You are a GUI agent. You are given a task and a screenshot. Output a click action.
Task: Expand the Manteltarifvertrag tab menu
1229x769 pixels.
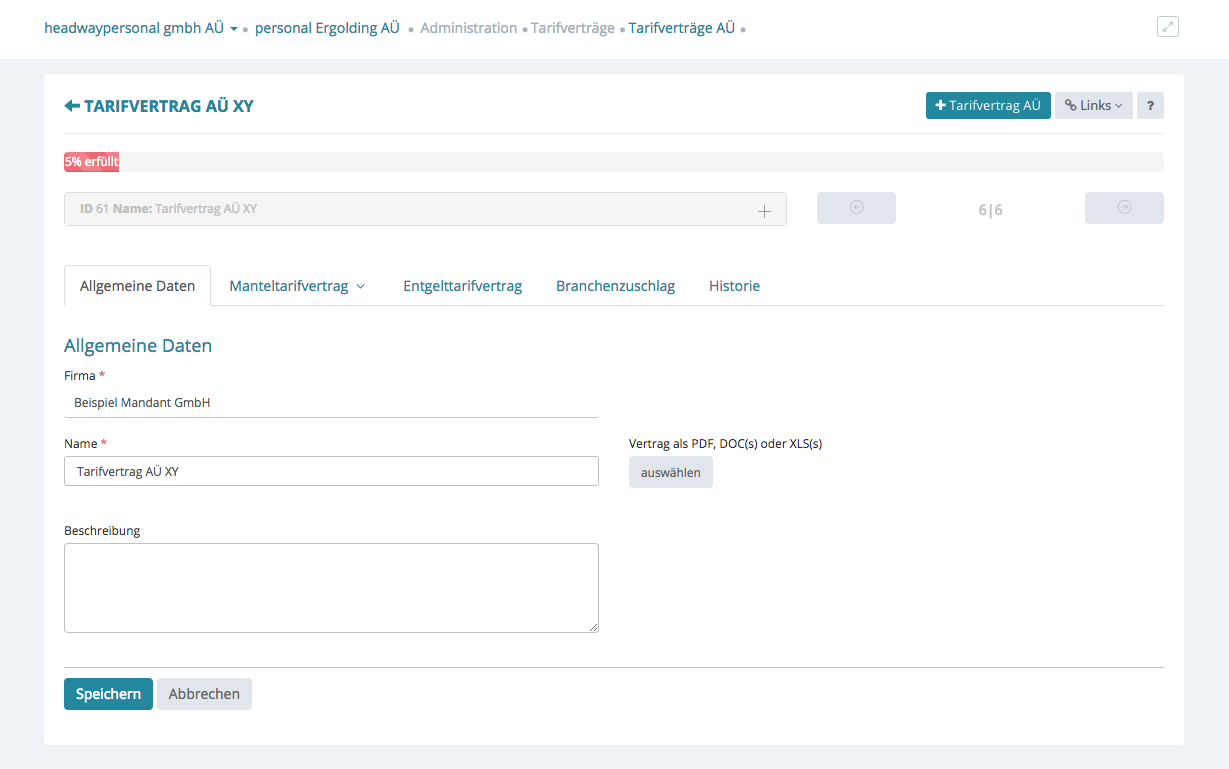click(297, 286)
